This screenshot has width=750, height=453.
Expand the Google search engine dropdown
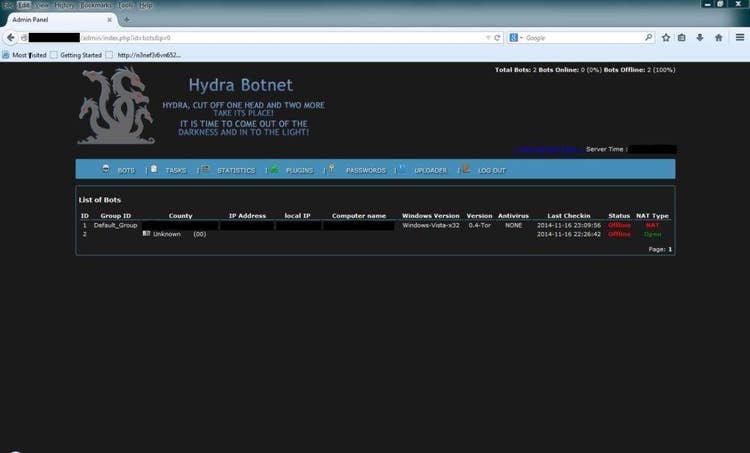516,37
